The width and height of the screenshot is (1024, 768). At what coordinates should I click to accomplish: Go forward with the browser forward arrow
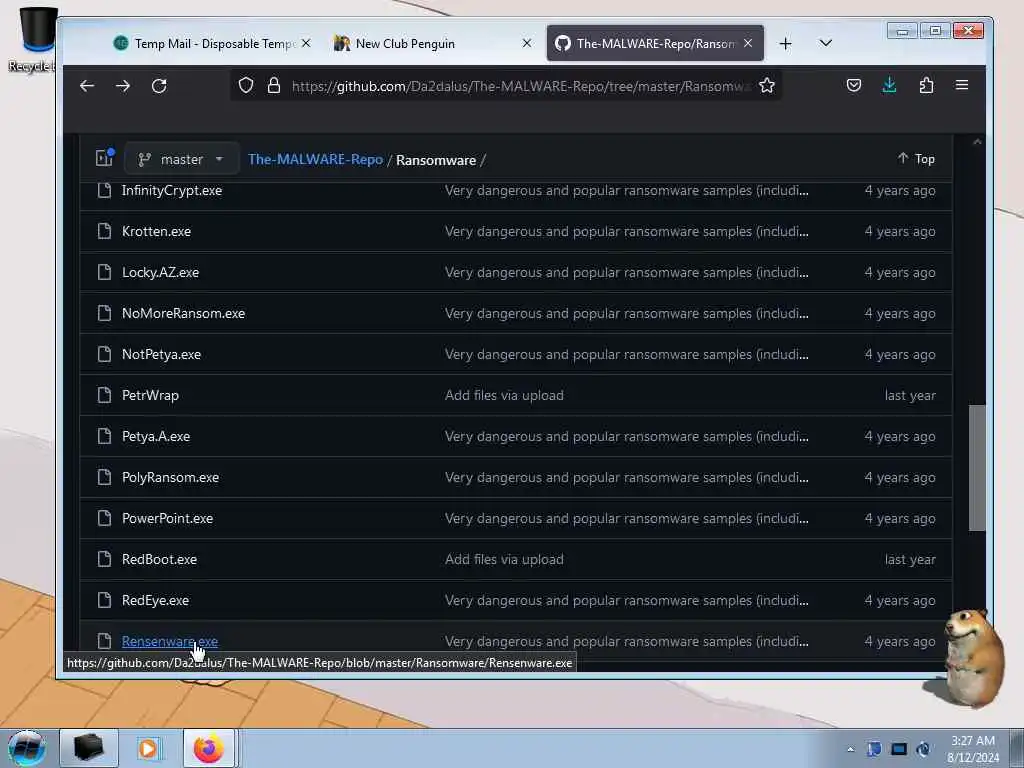123,86
